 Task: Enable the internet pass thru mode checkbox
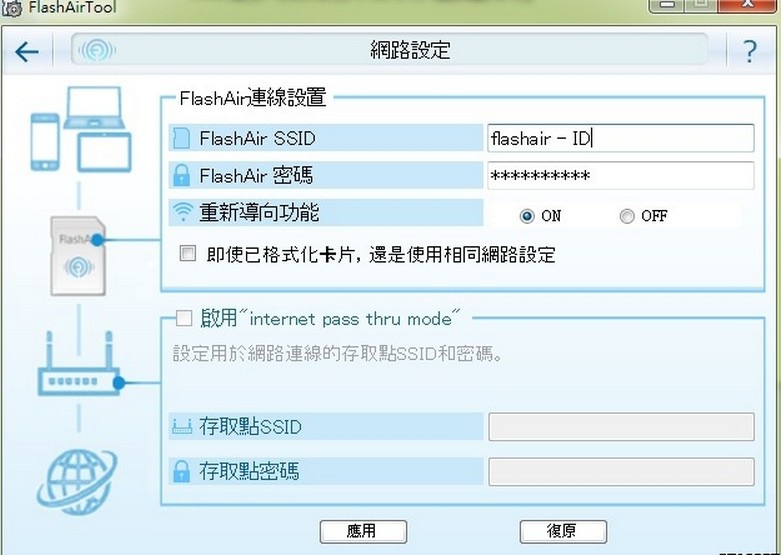point(184,318)
